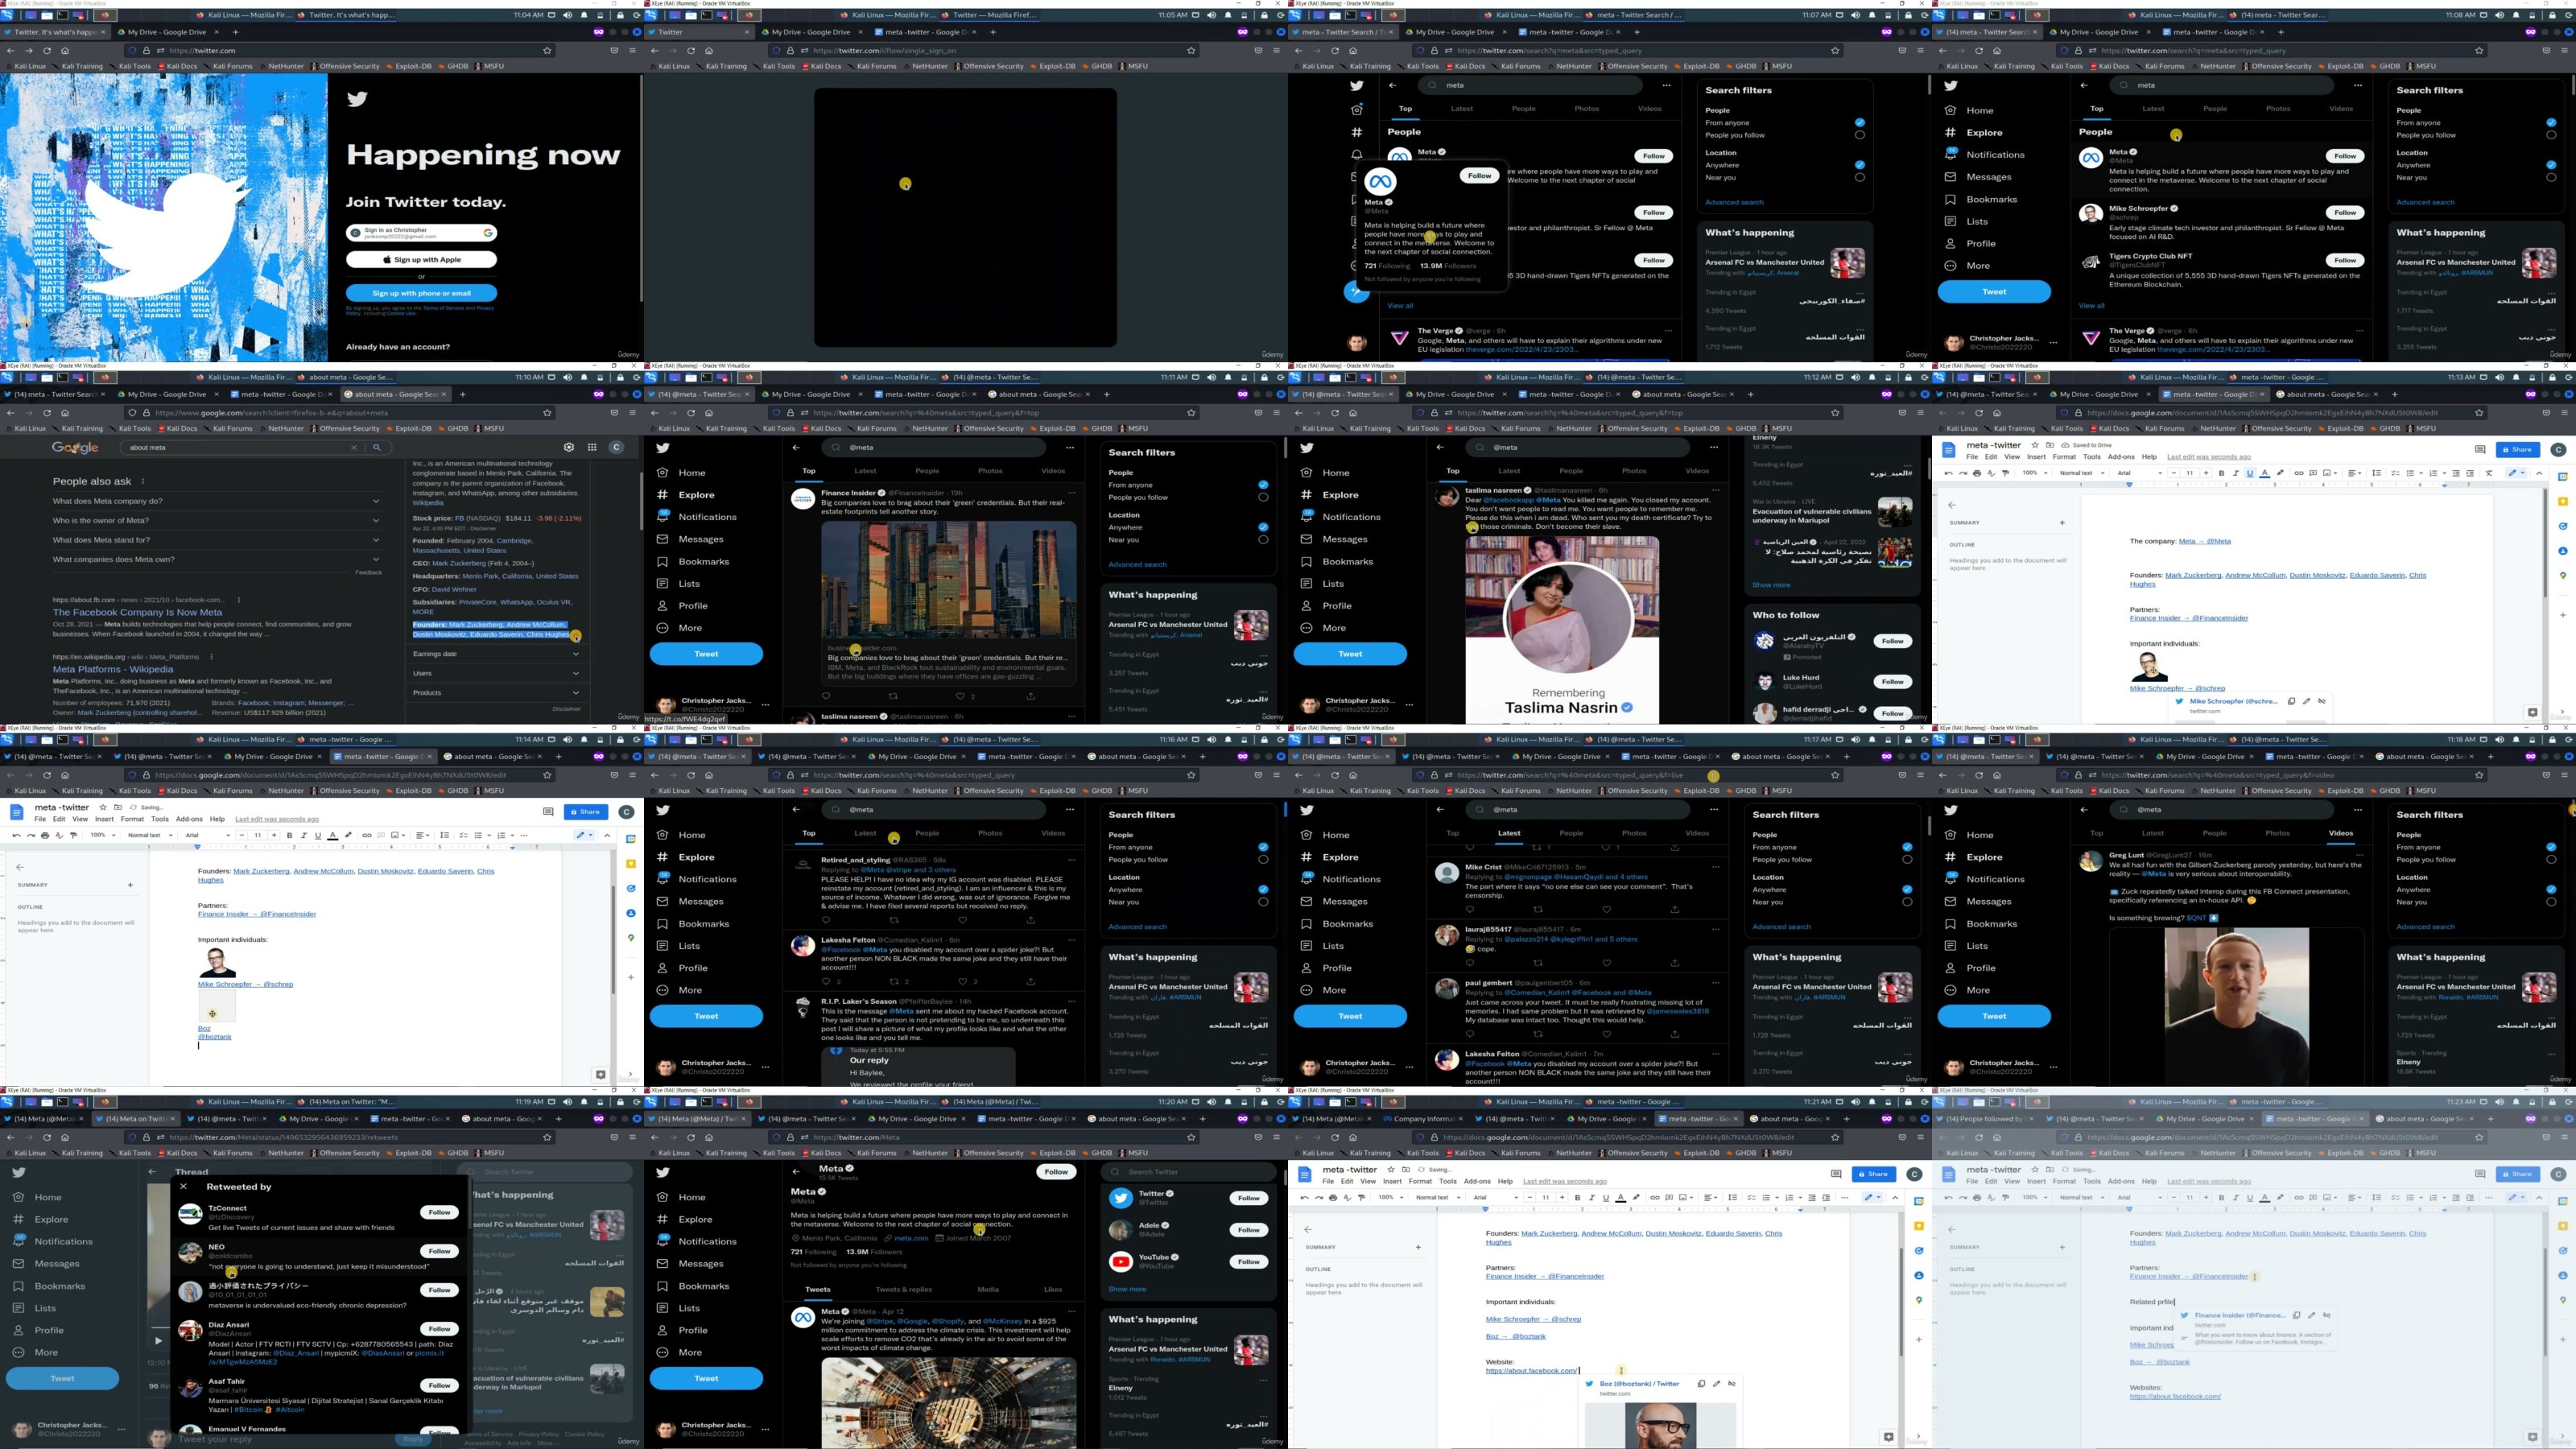Open 'The Facebook Company Is Now Meta' result
This screenshot has height=1449, width=2576.
point(137,612)
